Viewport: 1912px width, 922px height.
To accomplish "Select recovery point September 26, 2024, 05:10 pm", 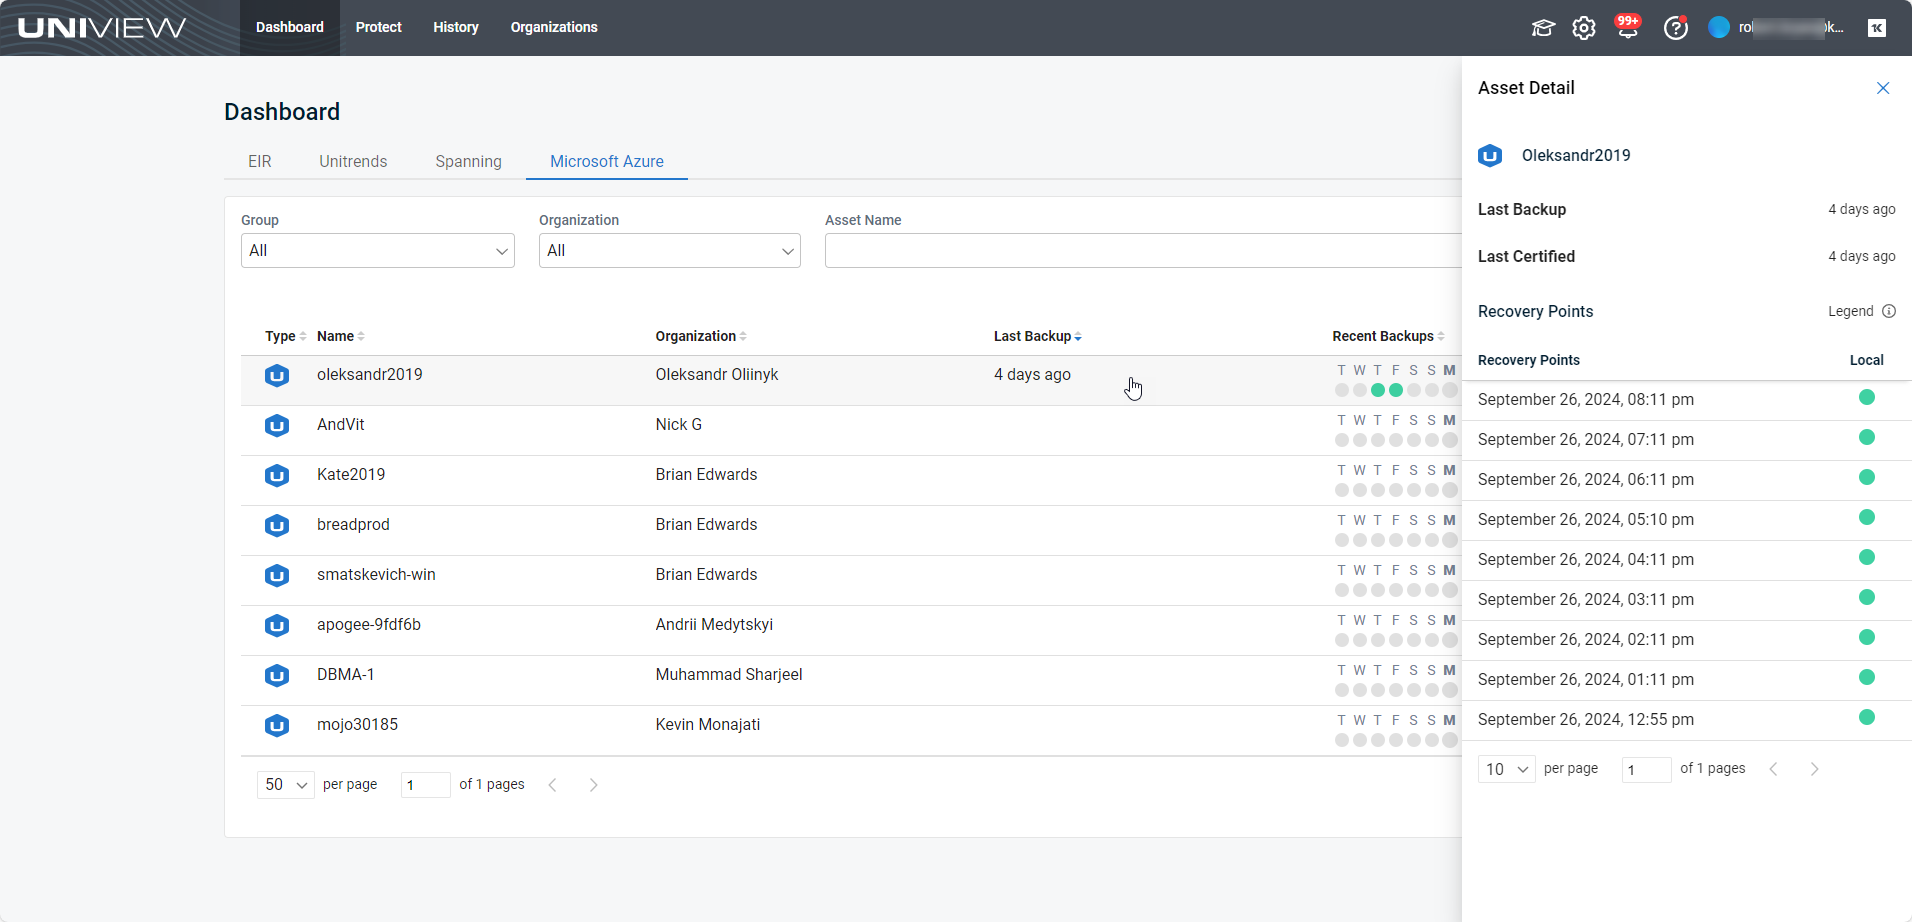I will pos(1586,520).
